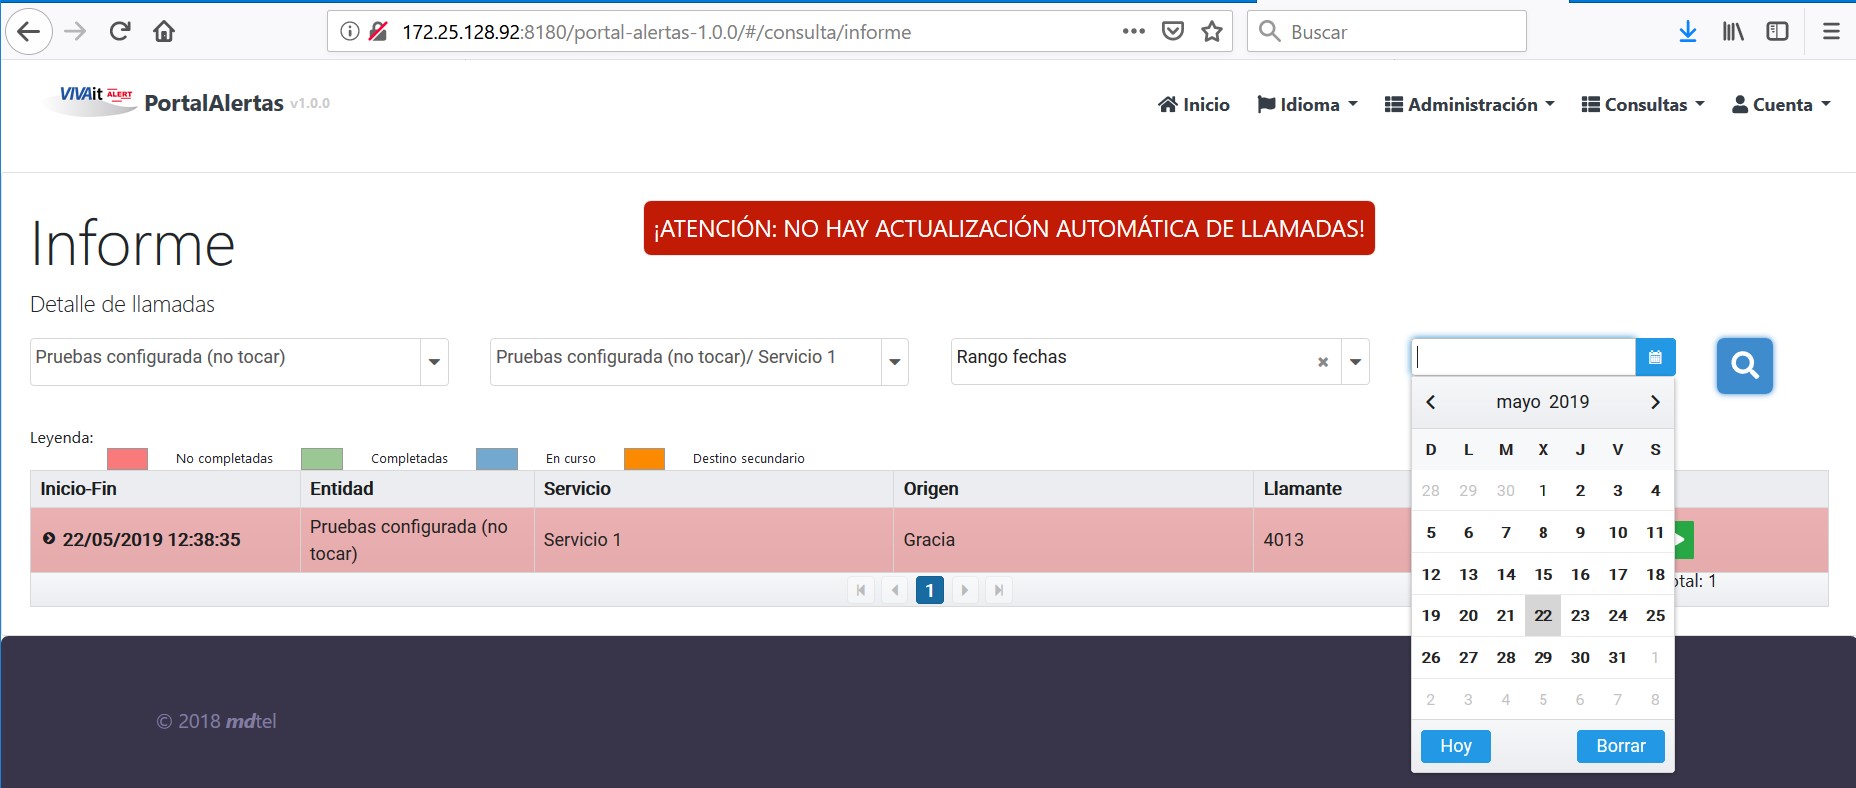Show site information icon in address bar

tap(350, 32)
